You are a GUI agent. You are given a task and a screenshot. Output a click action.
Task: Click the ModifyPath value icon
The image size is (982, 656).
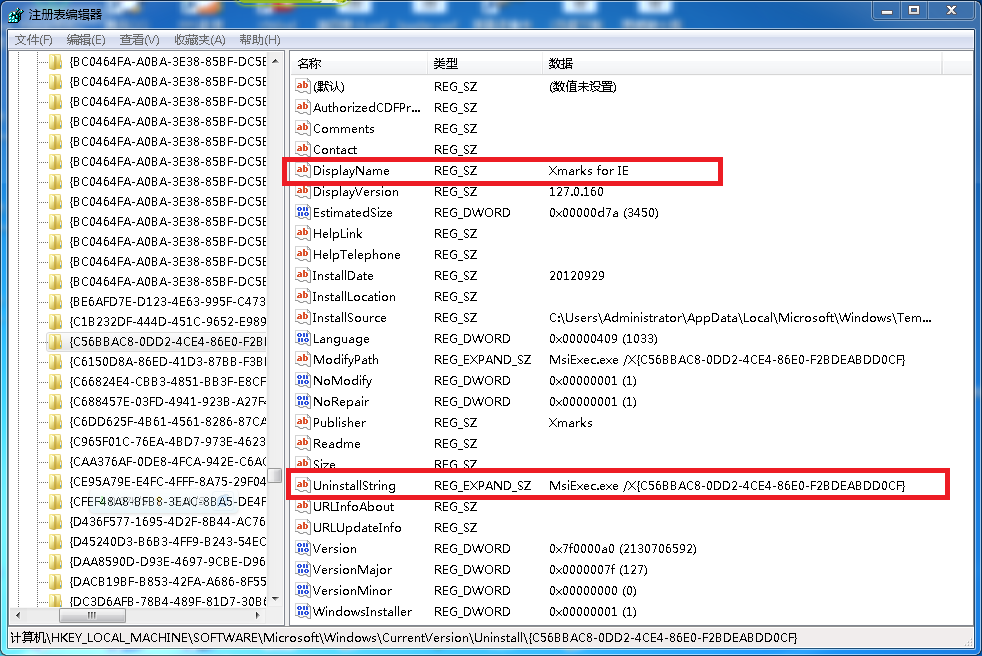pos(303,360)
